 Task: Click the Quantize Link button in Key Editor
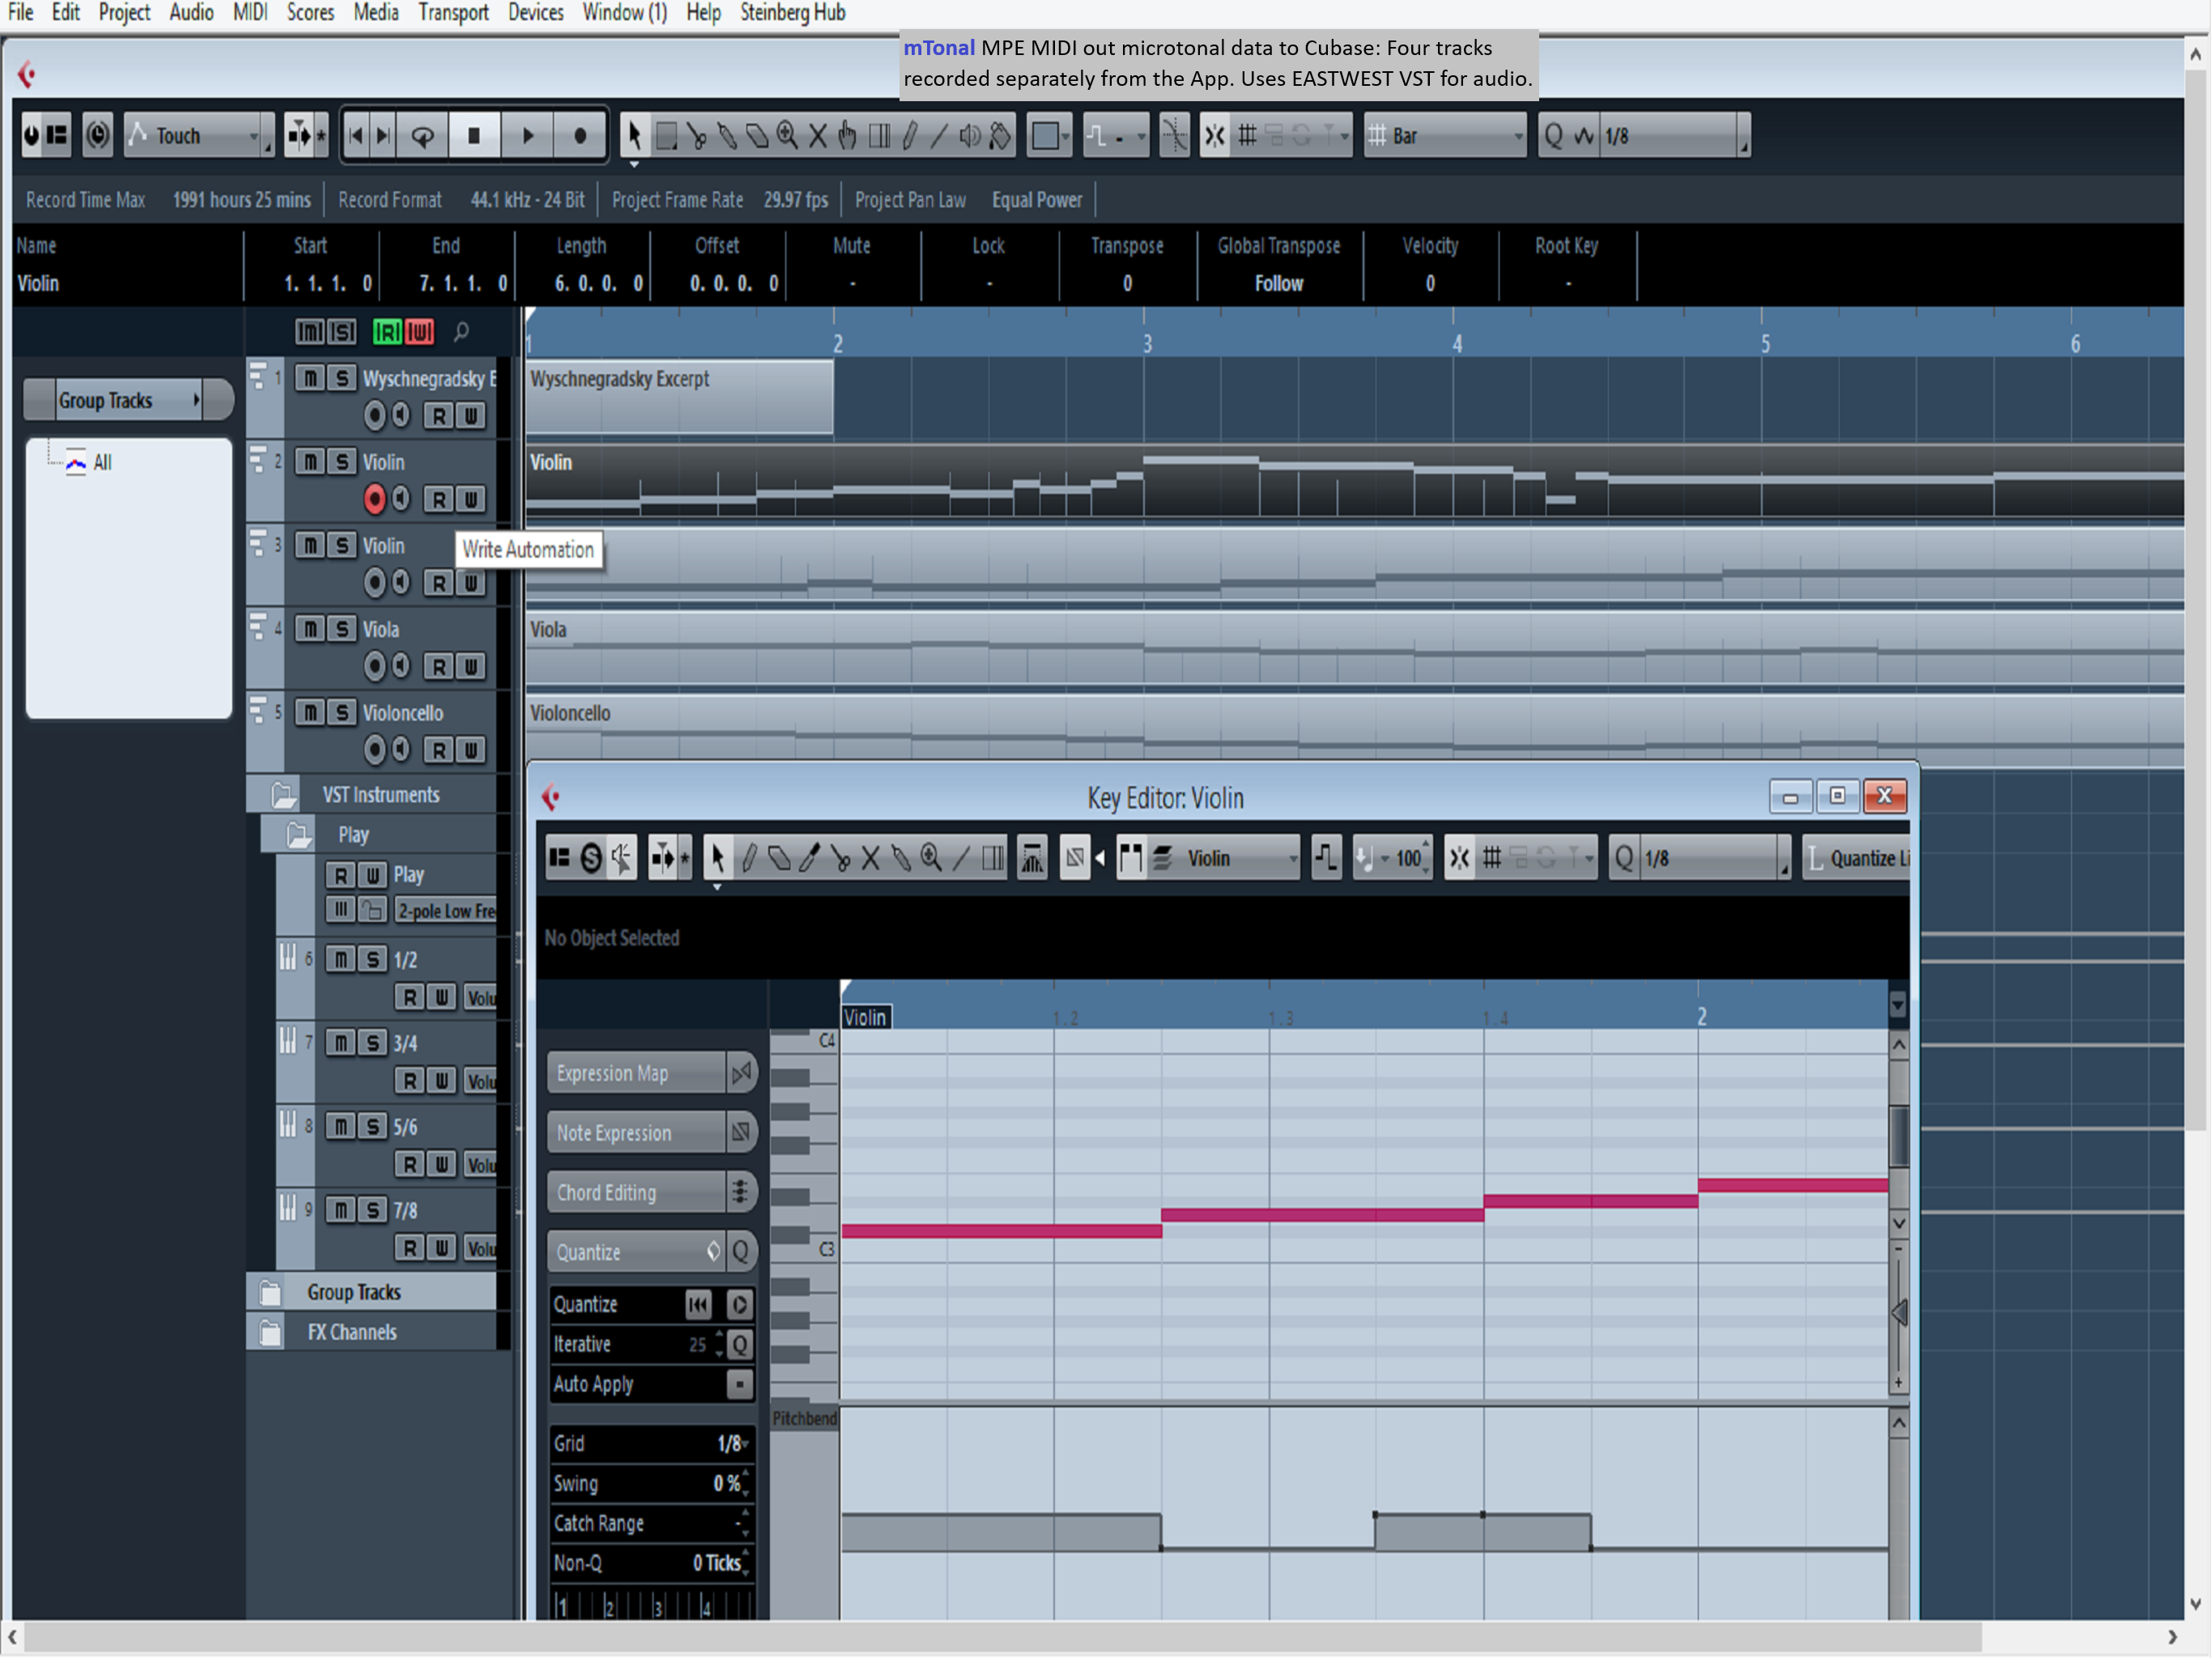pos(1857,858)
